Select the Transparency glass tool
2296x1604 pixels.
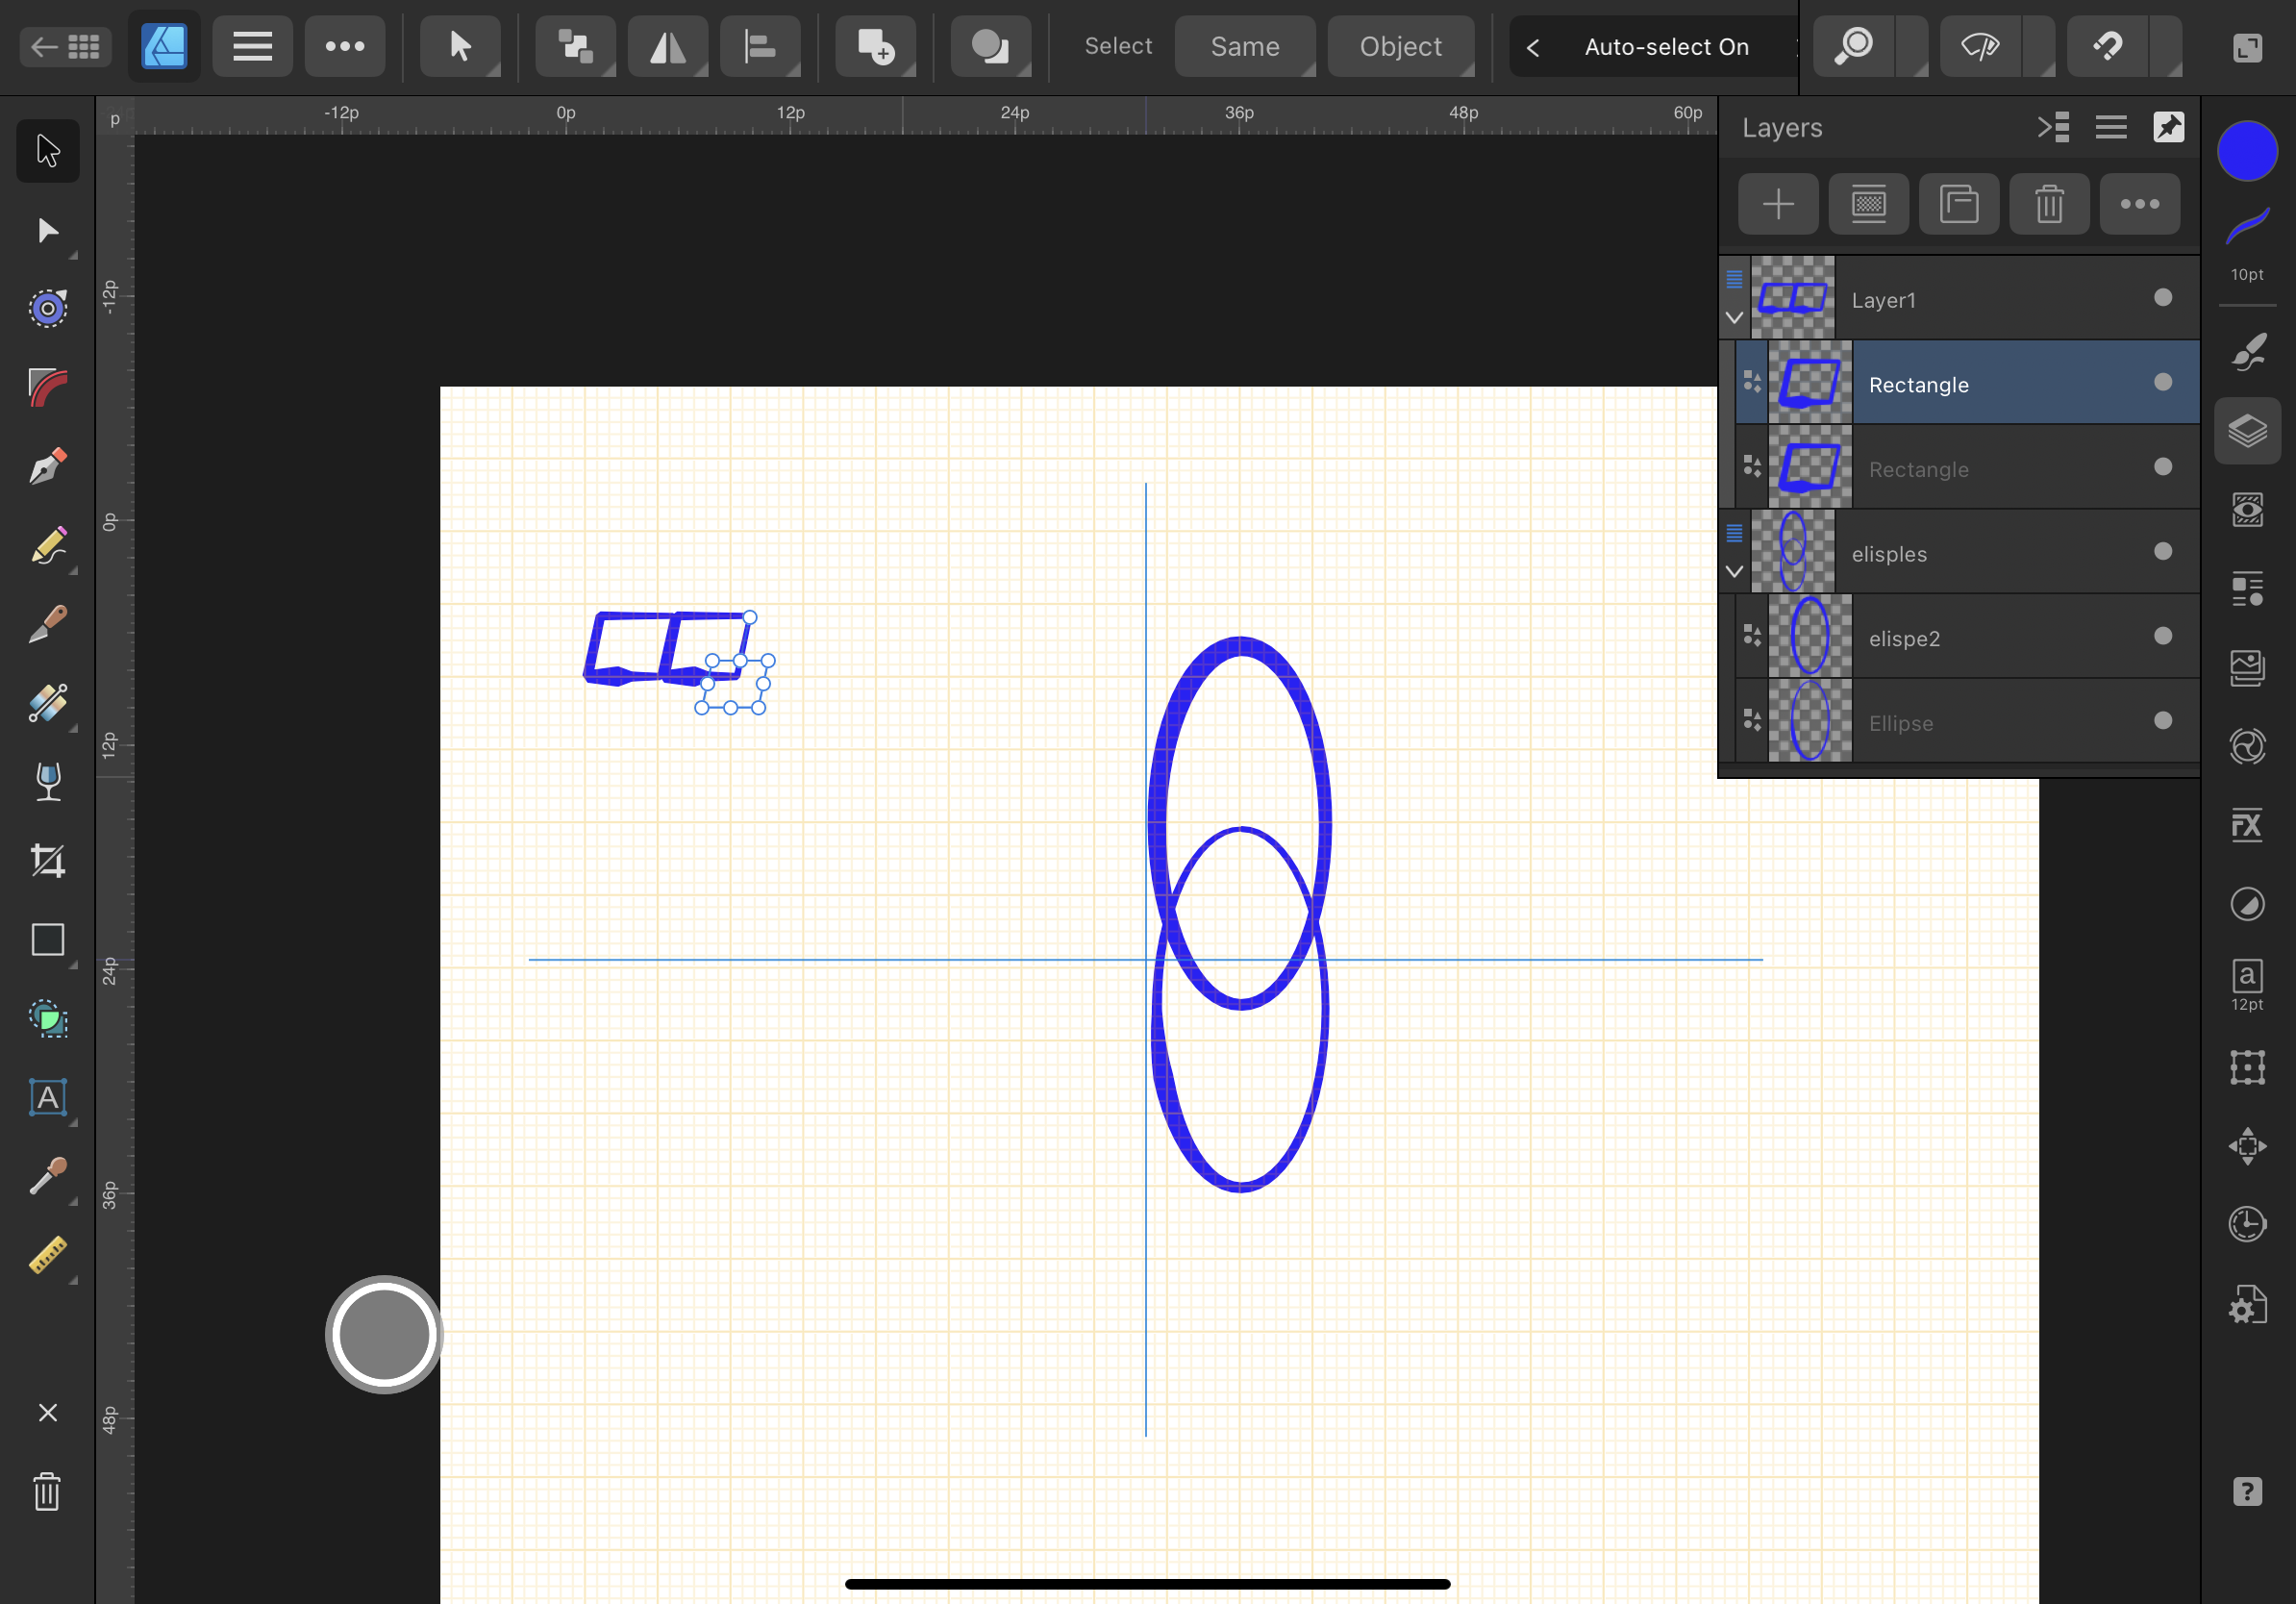point(47,782)
